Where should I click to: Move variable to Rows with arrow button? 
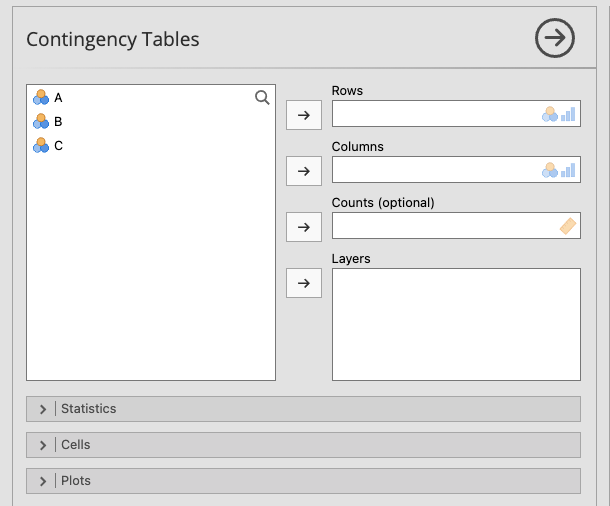click(x=304, y=115)
